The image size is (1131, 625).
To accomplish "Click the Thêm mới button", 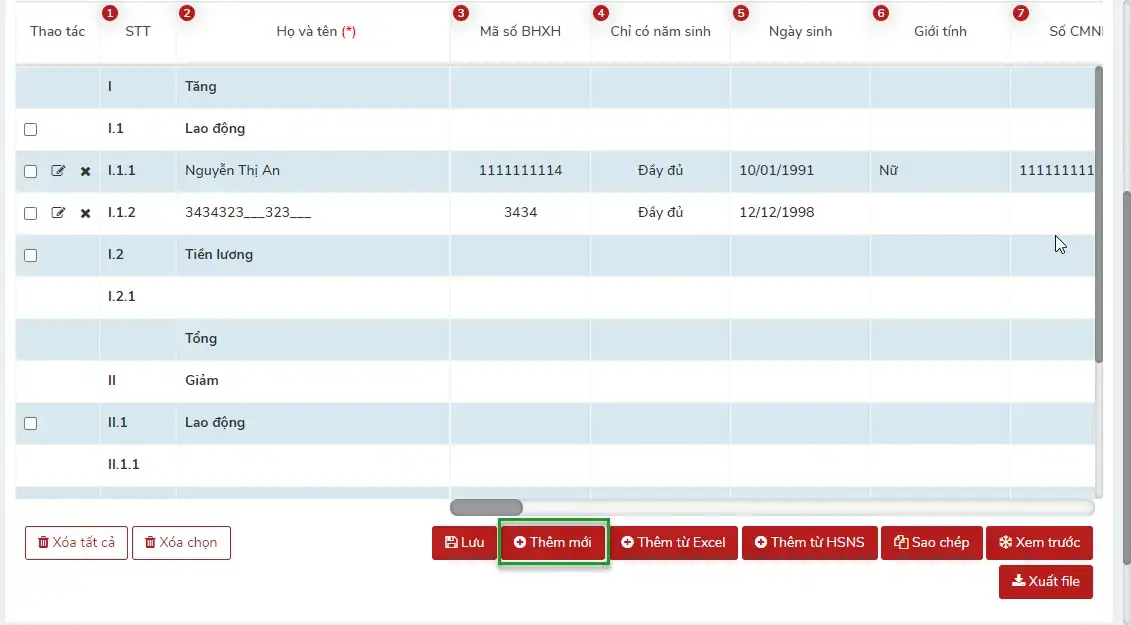I will coord(553,543).
